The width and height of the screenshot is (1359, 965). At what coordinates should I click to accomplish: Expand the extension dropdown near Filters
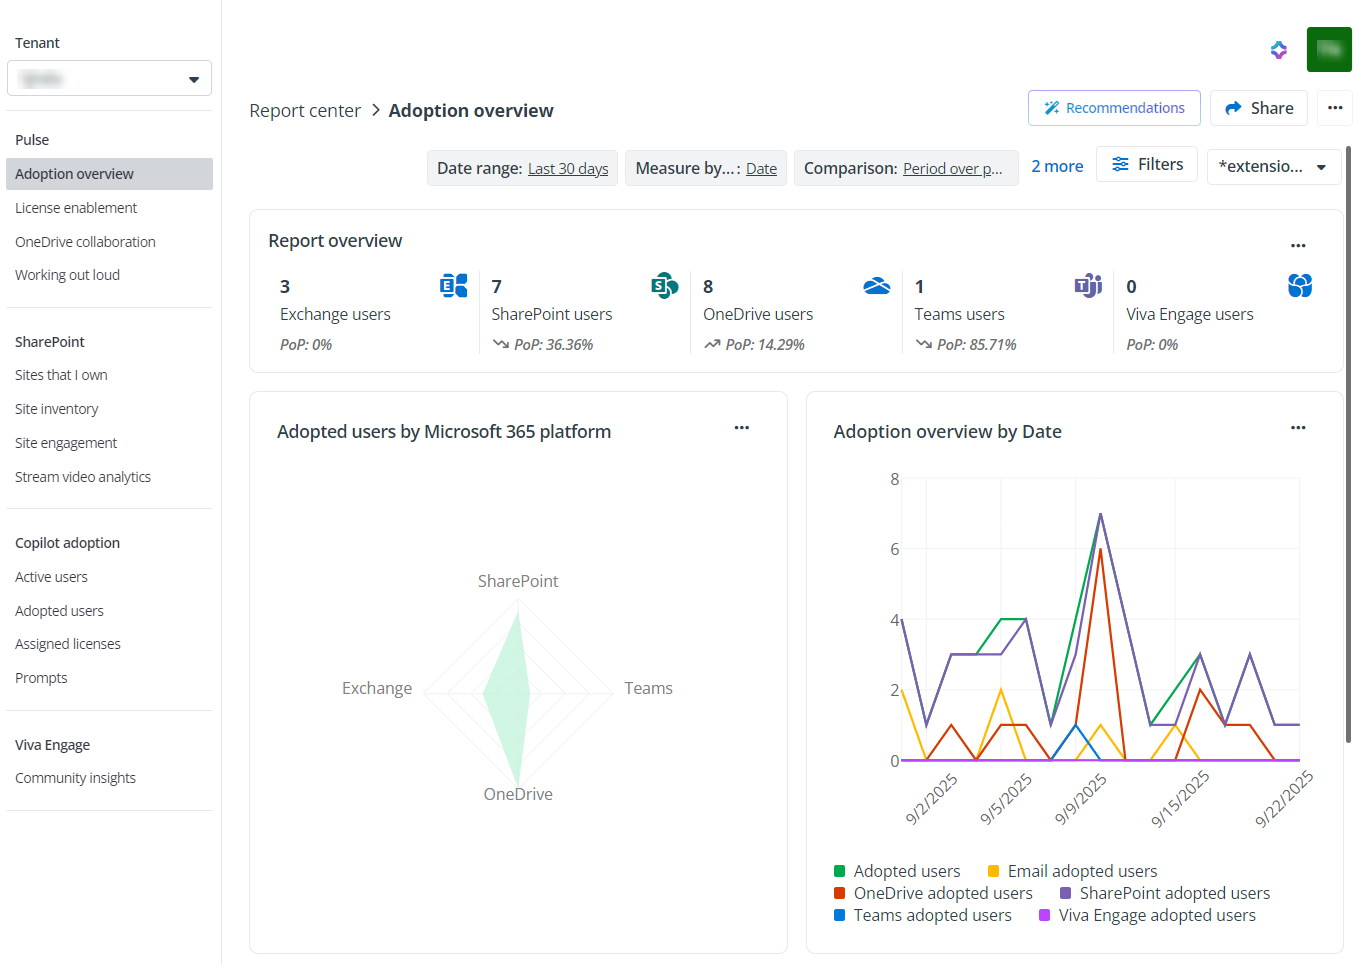pyautogui.click(x=1274, y=166)
